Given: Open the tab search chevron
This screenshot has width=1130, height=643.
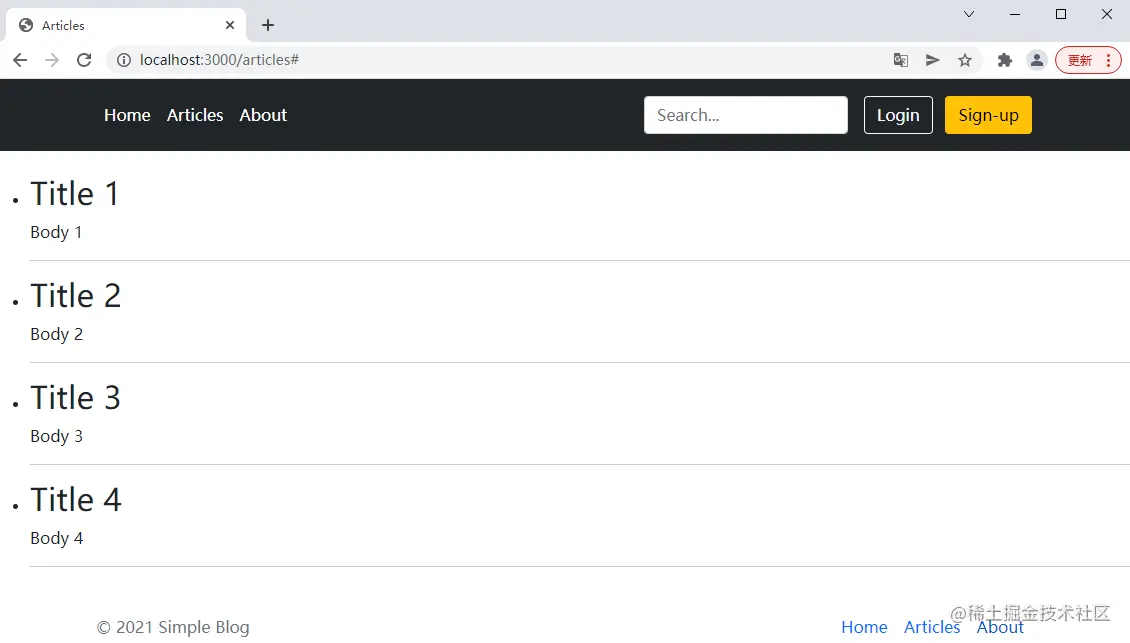Looking at the screenshot, I should tap(969, 14).
